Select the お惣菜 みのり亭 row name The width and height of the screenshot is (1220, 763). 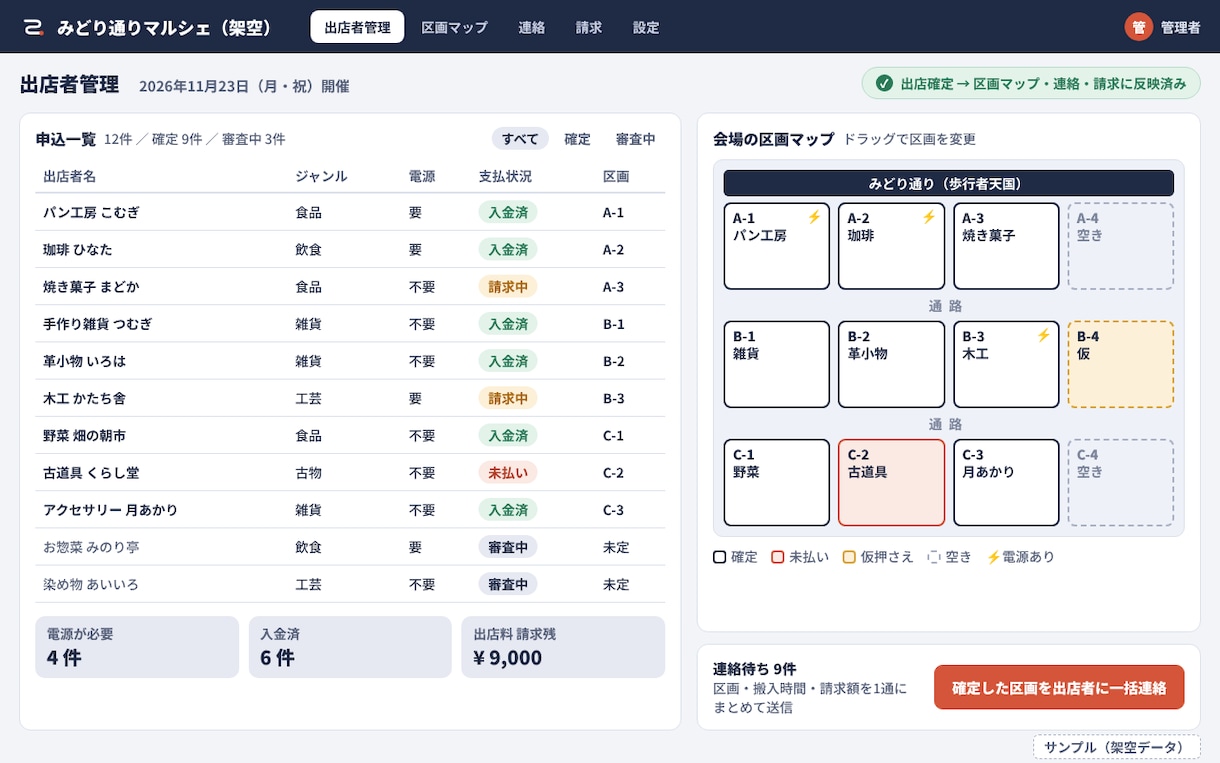click(x=91, y=547)
